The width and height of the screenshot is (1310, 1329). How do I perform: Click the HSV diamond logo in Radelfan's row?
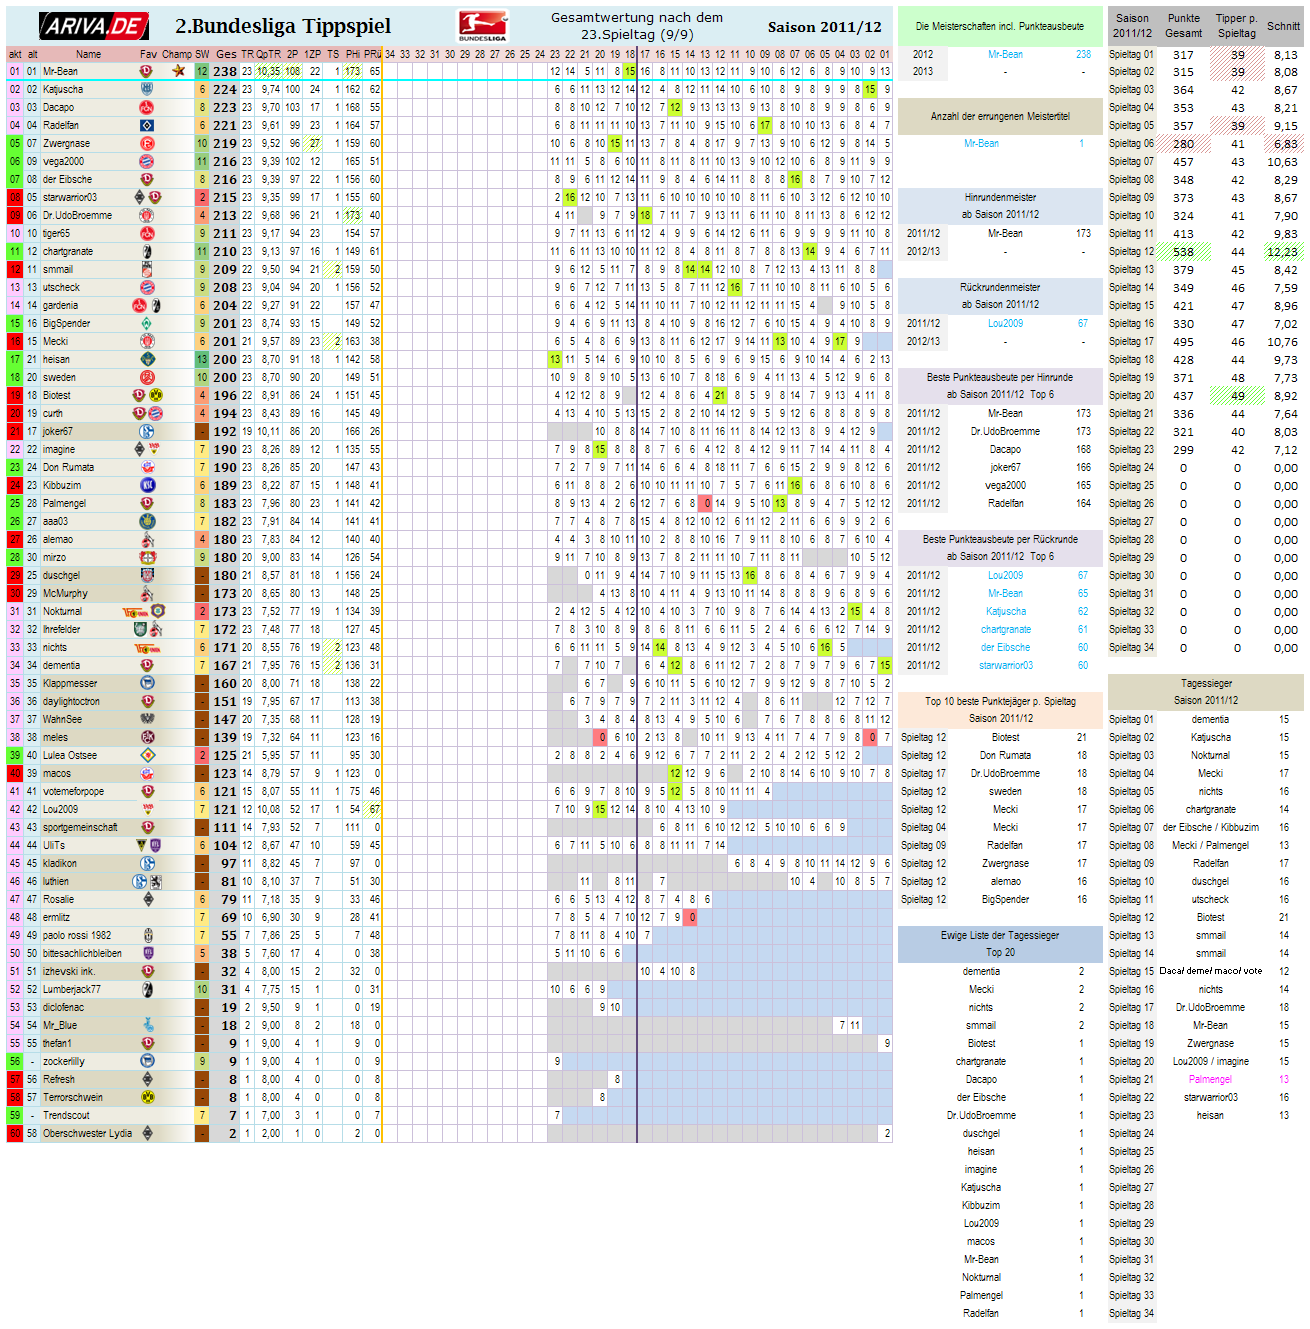tap(147, 125)
